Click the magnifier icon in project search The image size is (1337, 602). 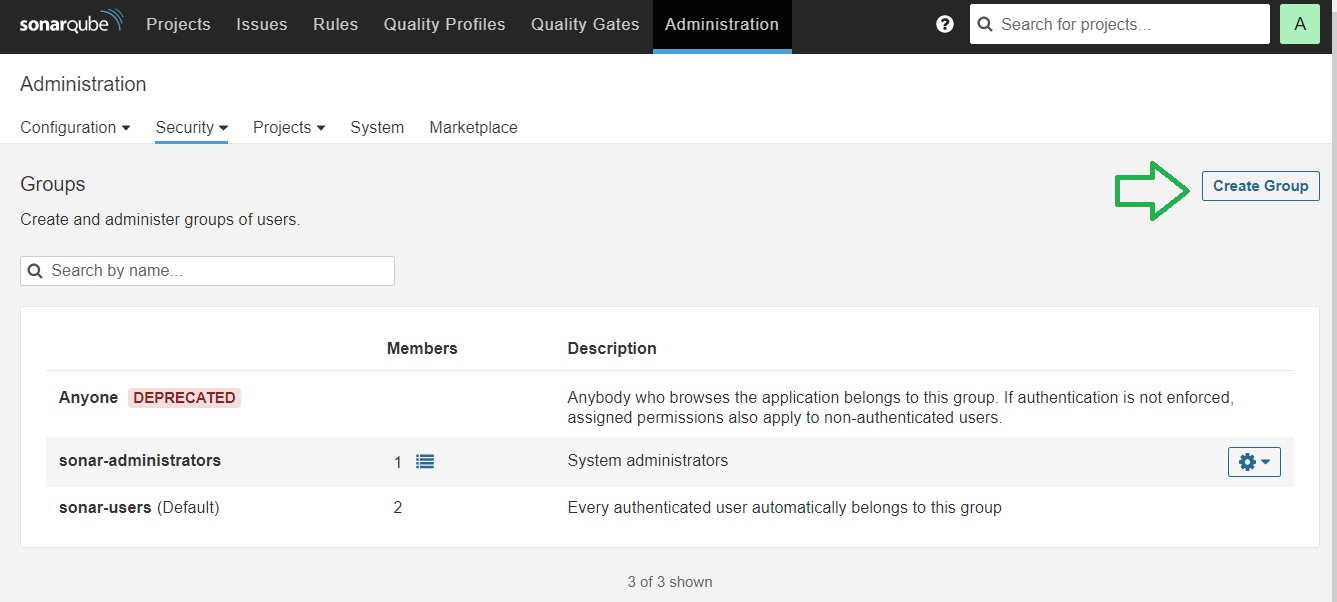pos(985,25)
